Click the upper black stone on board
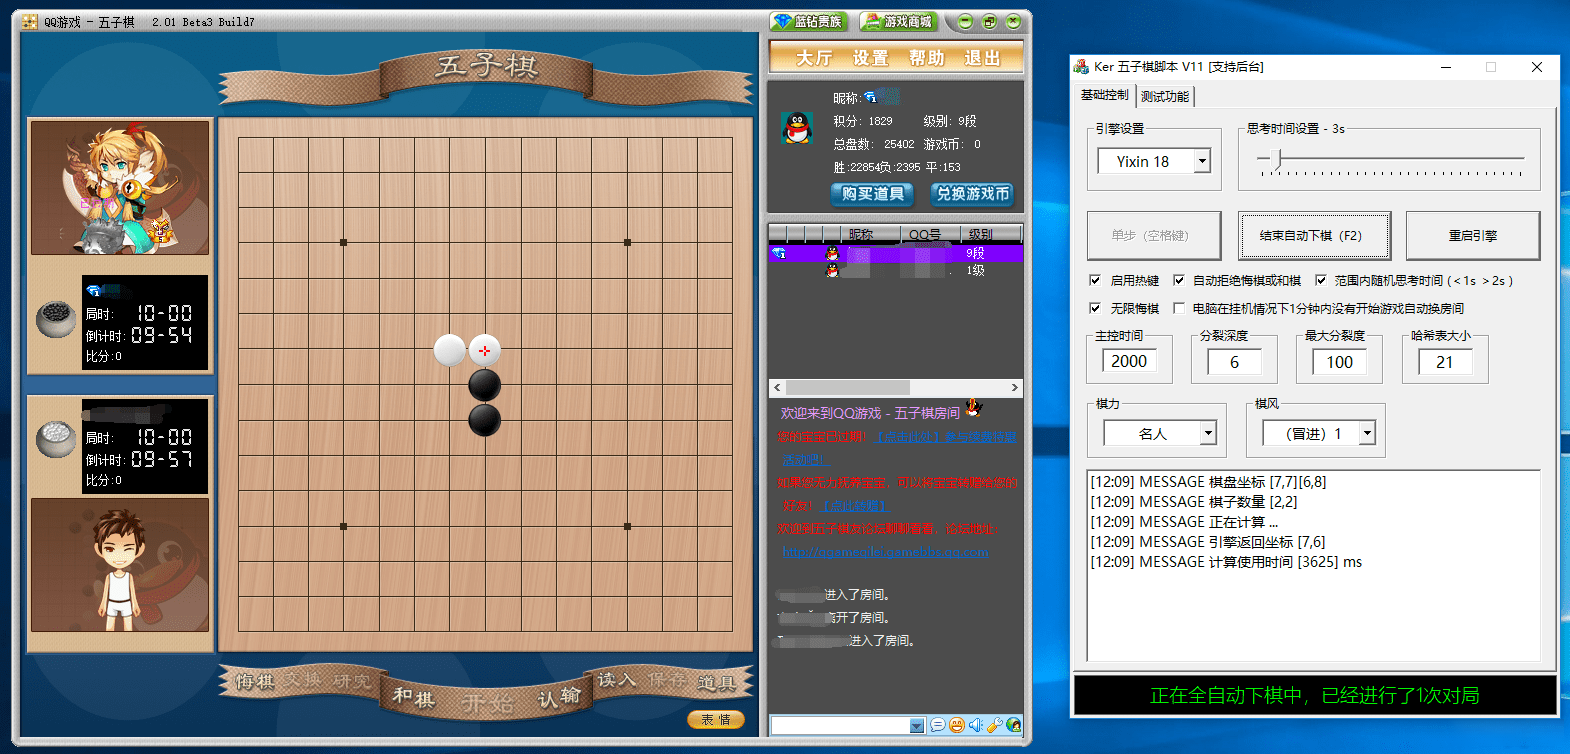1570x754 pixels. pyautogui.click(x=485, y=385)
